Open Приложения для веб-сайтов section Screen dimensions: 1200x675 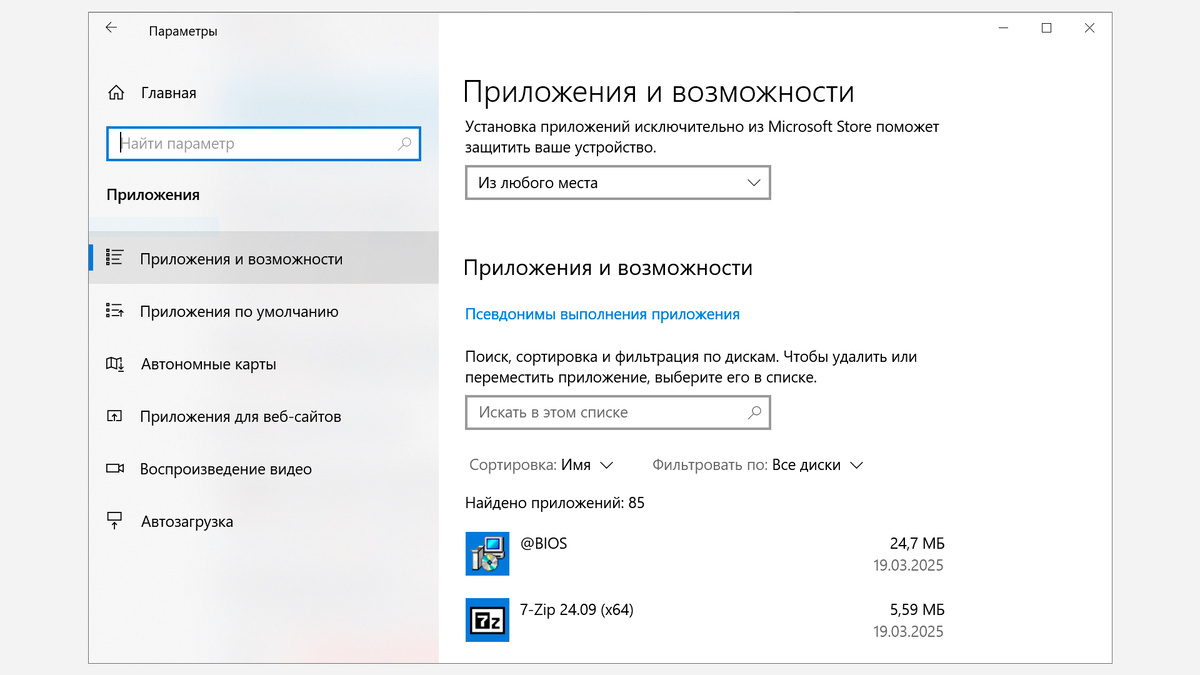(x=264, y=416)
